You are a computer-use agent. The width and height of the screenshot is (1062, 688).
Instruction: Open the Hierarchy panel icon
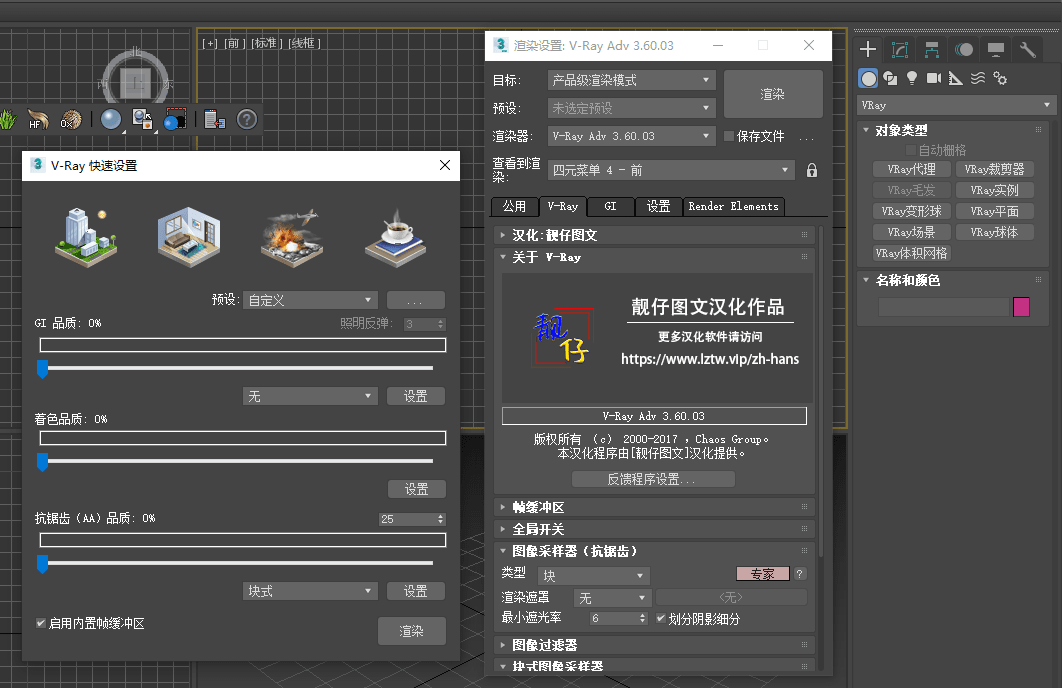pos(932,49)
